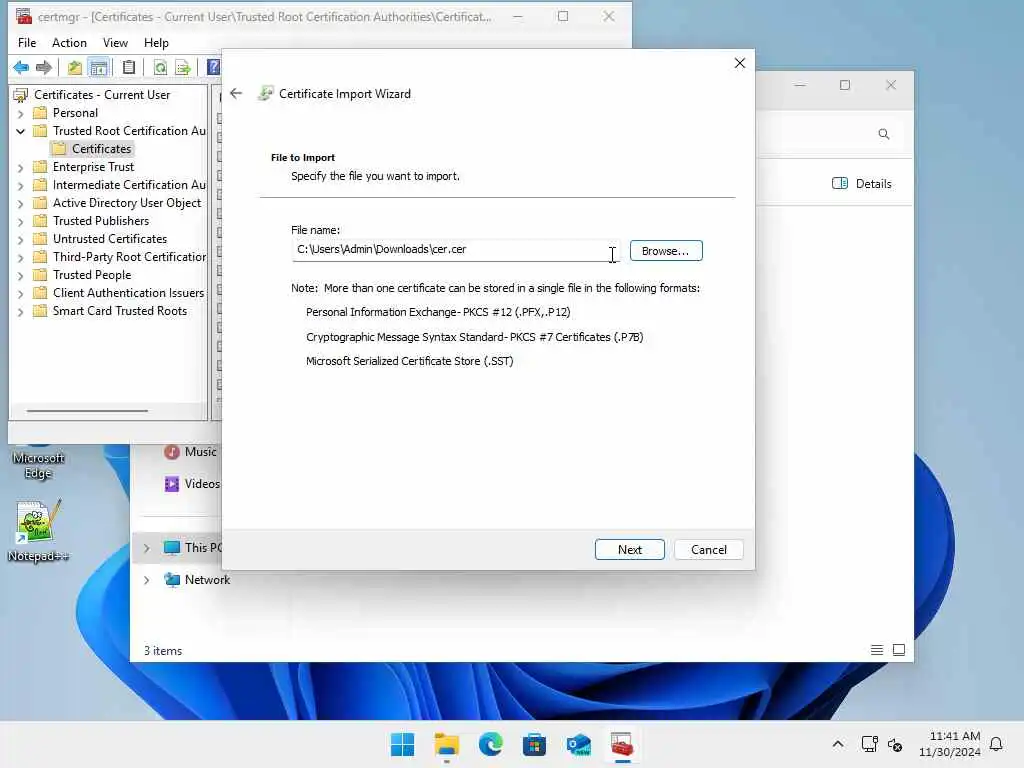Expand This PC in File Explorer sidebar

click(x=146, y=548)
